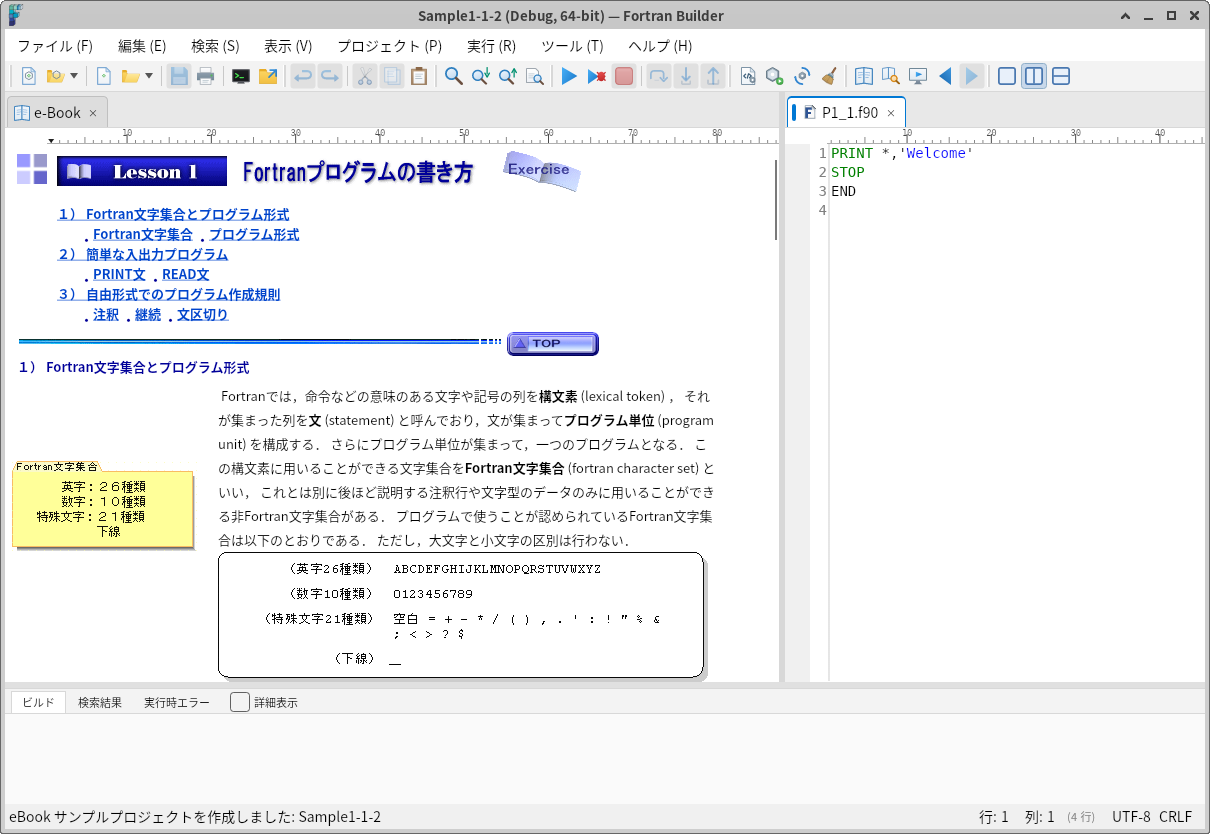Open the 実行 (R) menu
1210x834 pixels.
click(491, 46)
